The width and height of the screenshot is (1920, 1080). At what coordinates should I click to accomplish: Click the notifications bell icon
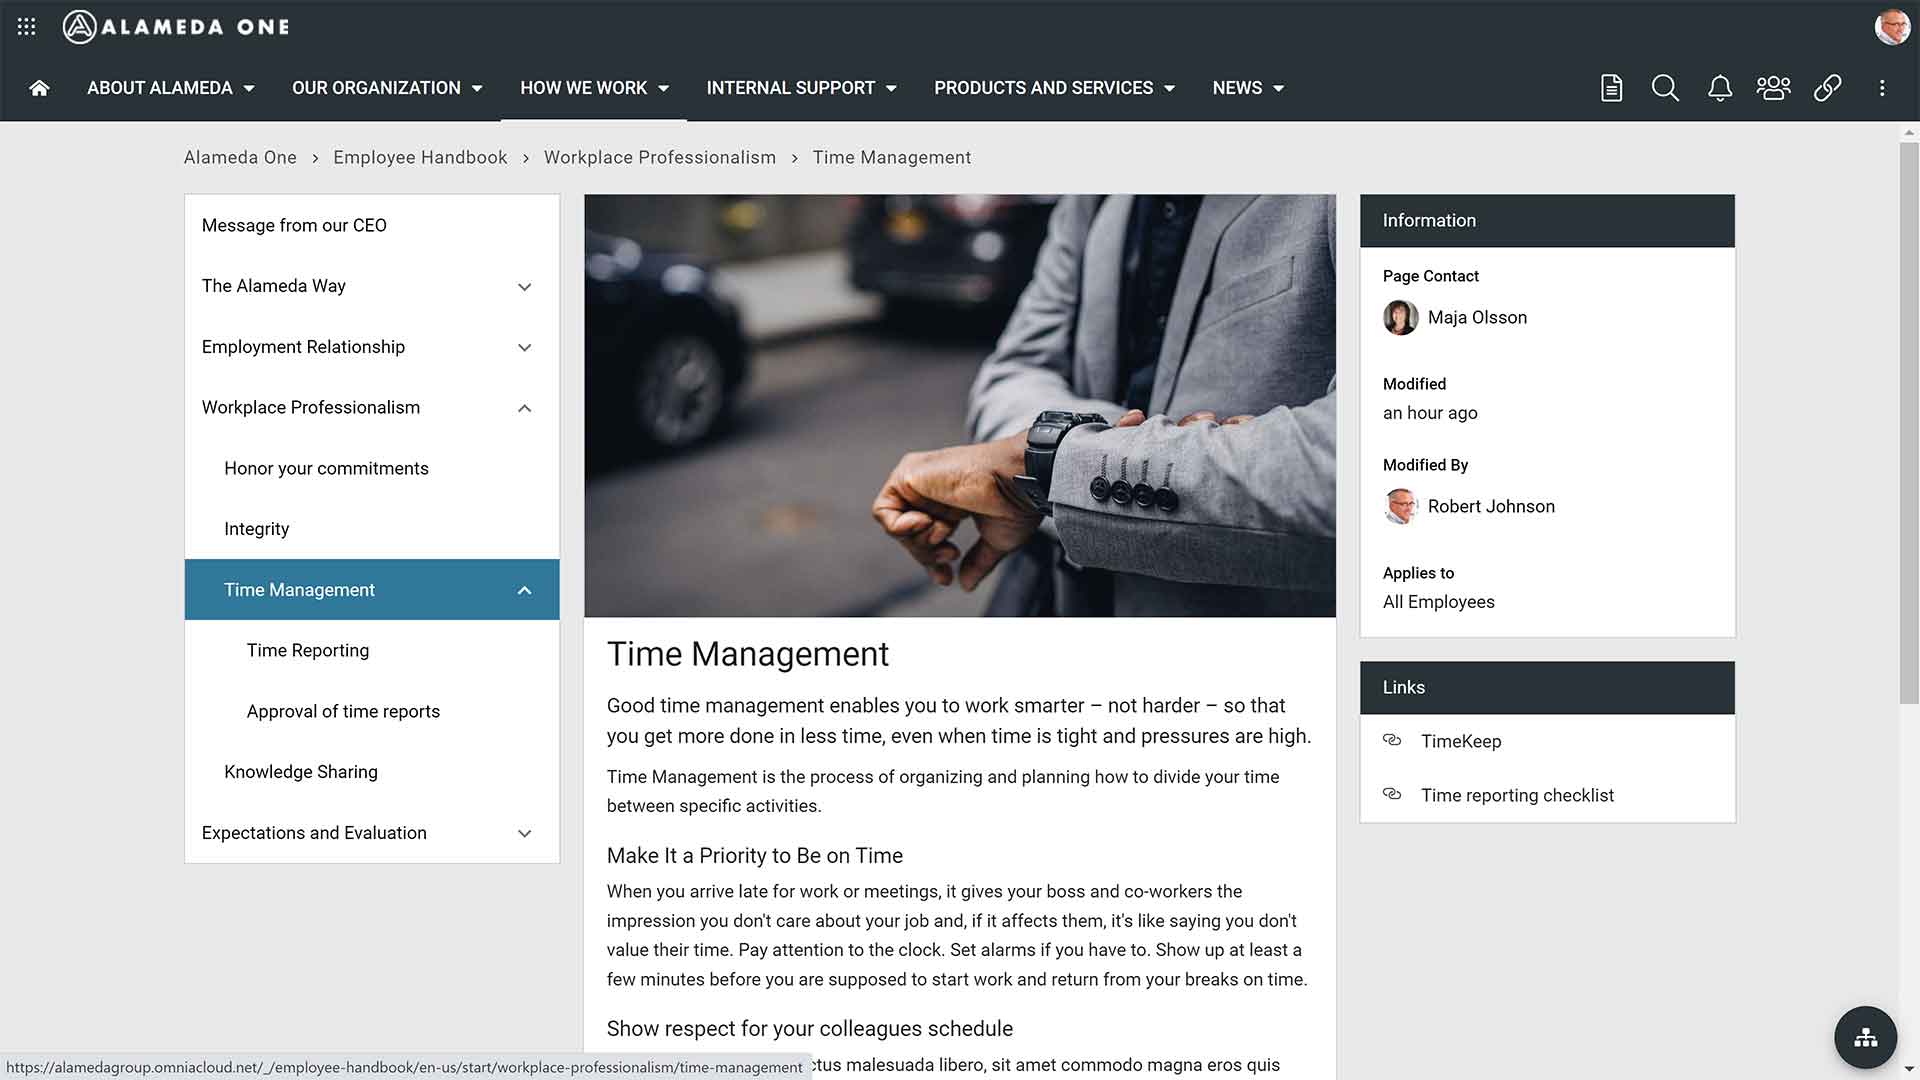click(1718, 87)
